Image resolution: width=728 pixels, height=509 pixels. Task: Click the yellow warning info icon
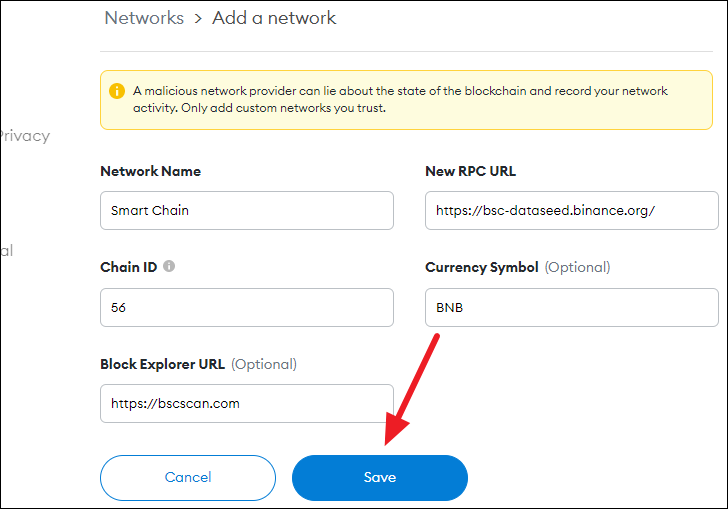[117, 91]
